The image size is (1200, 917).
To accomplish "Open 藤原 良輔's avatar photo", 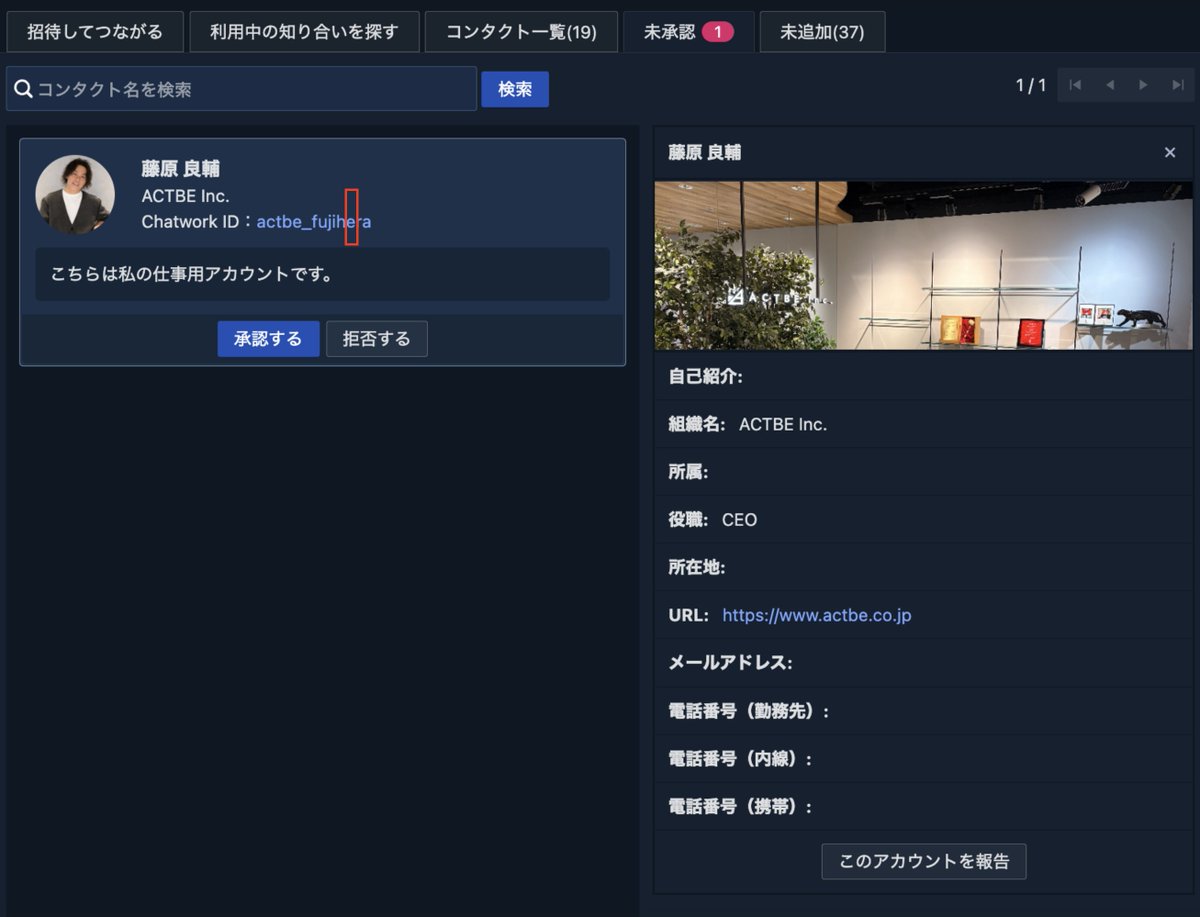I will (75, 194).
